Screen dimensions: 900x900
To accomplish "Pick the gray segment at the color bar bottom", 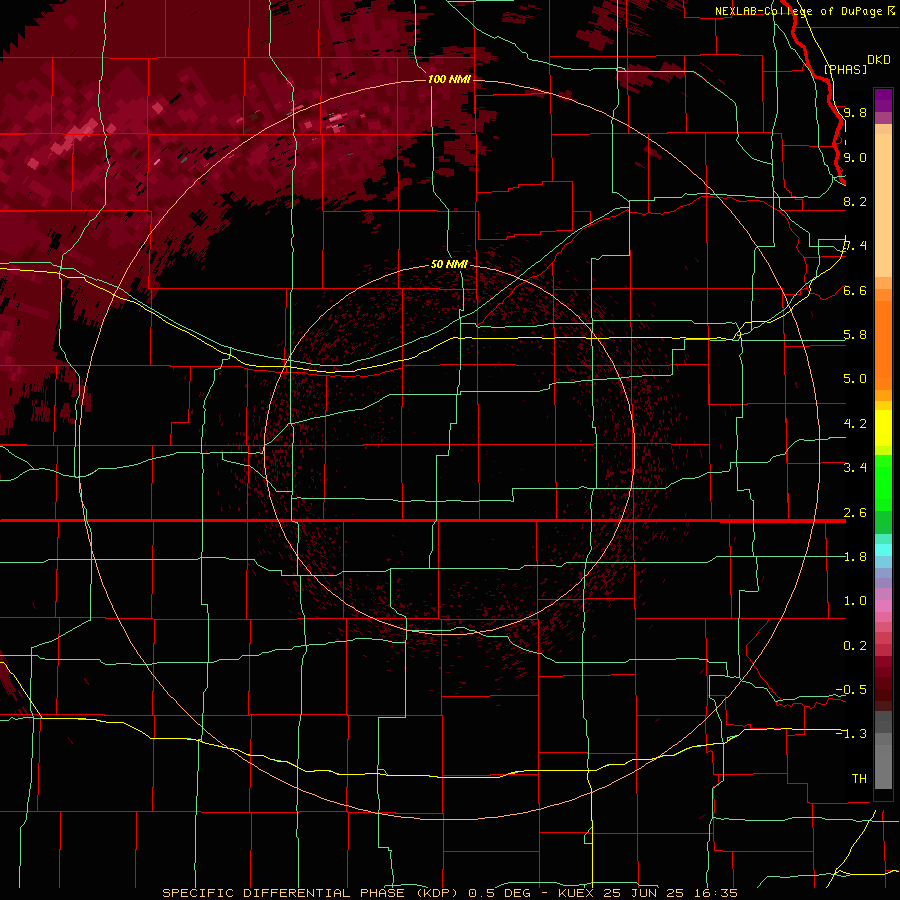I will 883,763.
